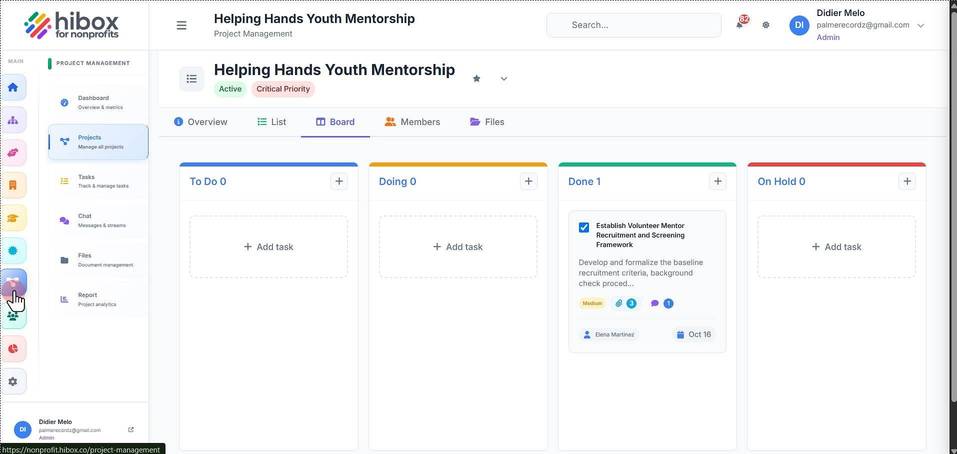
Task: Expand the project title dropdown chevron
Action: pyautogui.click(x=504, y=79)
